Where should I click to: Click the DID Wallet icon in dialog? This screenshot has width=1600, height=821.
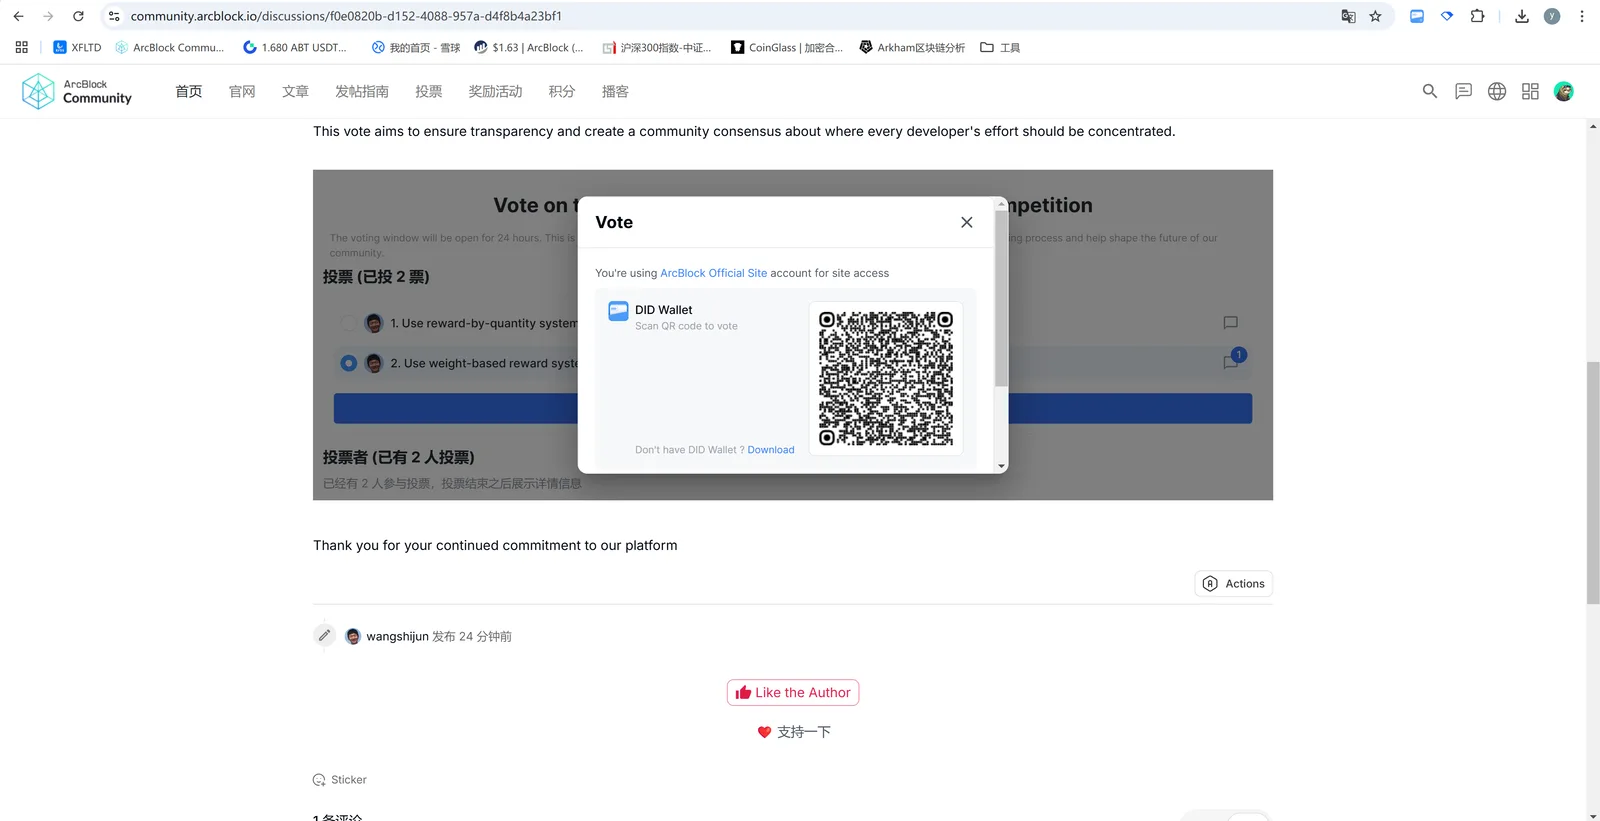(618, 311)
